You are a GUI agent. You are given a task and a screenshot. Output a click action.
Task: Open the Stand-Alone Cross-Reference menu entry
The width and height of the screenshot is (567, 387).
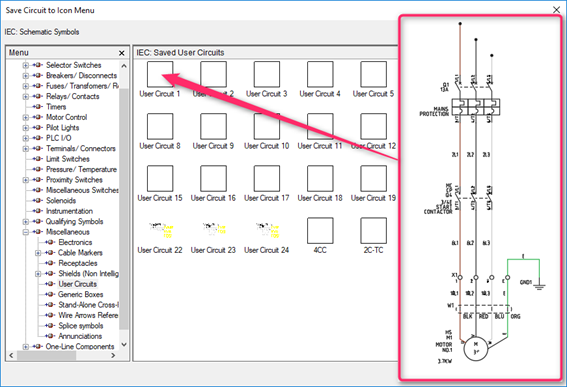[89, 305]
